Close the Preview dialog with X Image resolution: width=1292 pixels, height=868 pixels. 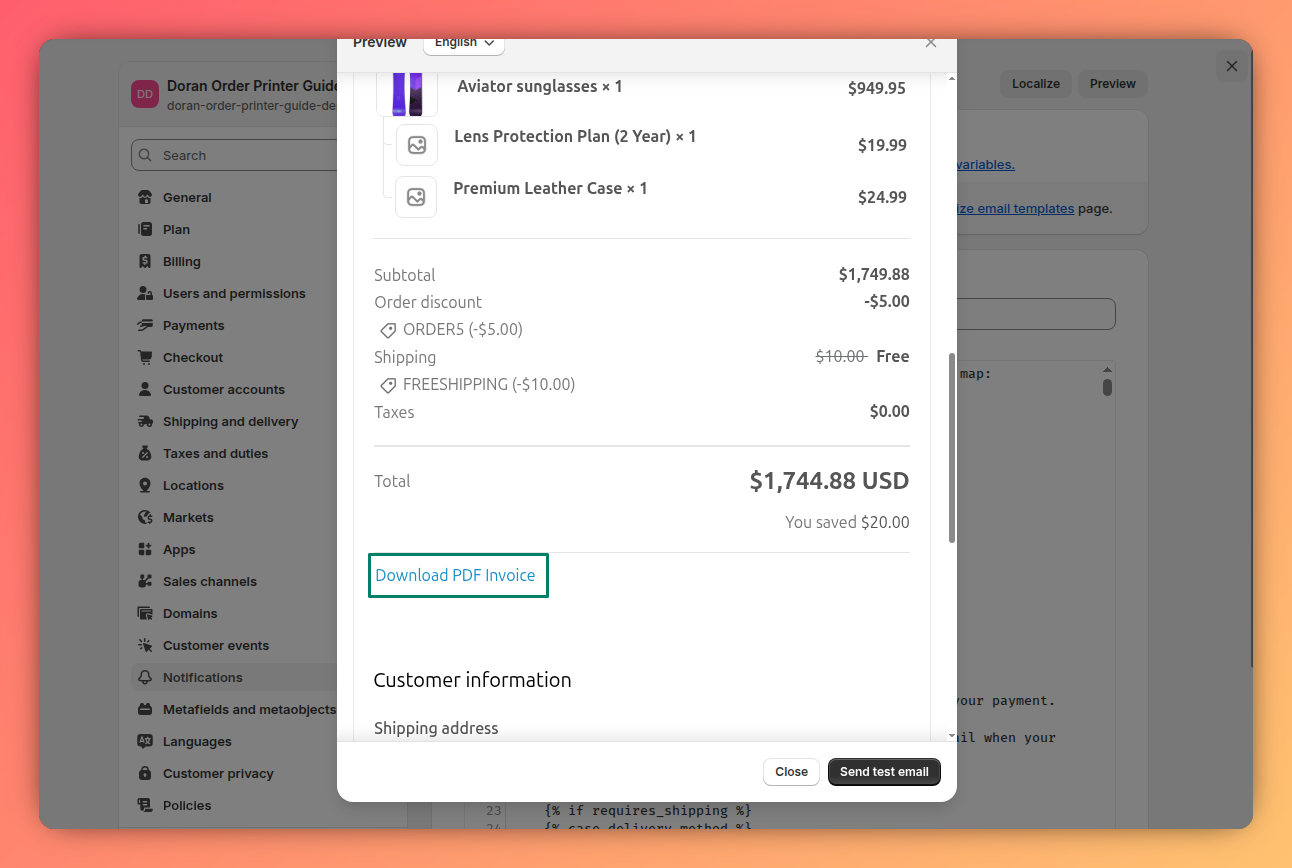(x=931, y=43)
